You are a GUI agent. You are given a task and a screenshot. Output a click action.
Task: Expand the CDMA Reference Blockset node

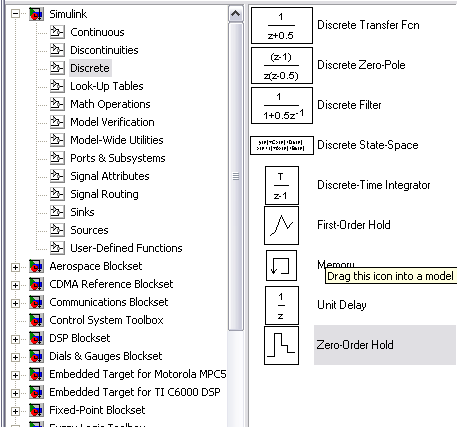(x=15, y=285)
